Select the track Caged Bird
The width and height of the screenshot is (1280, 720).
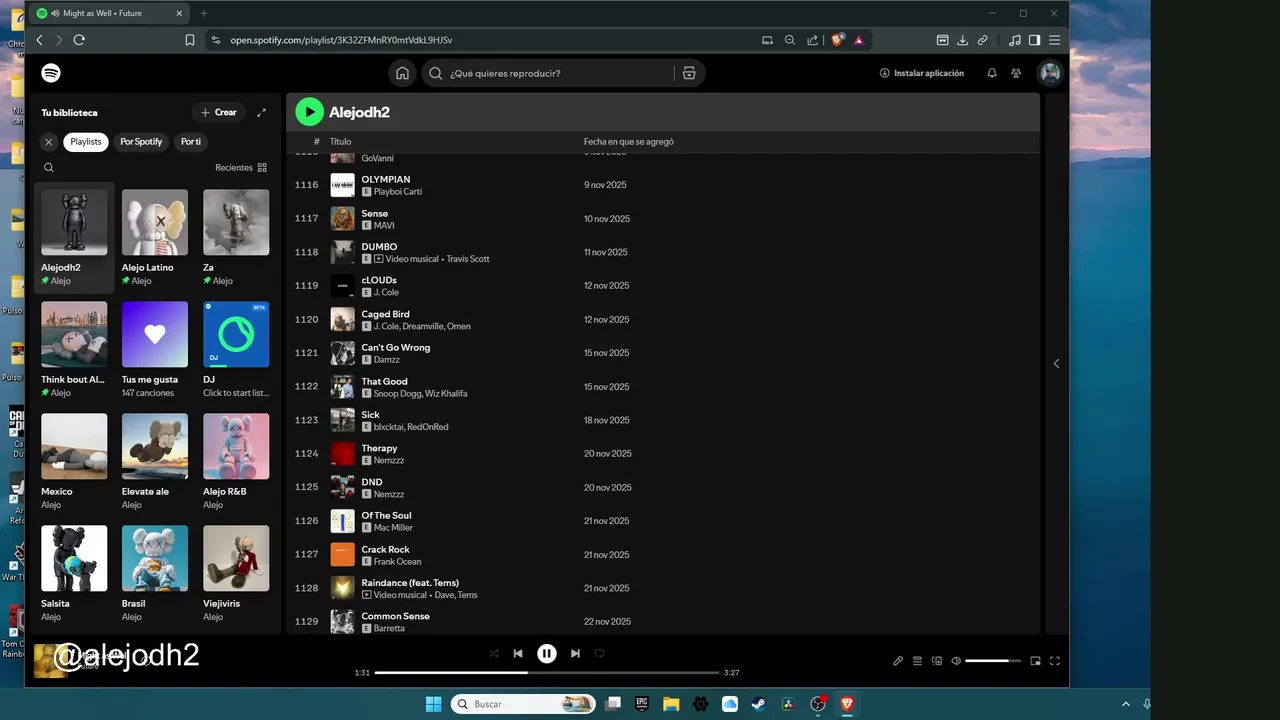click(x=385, y=314)
